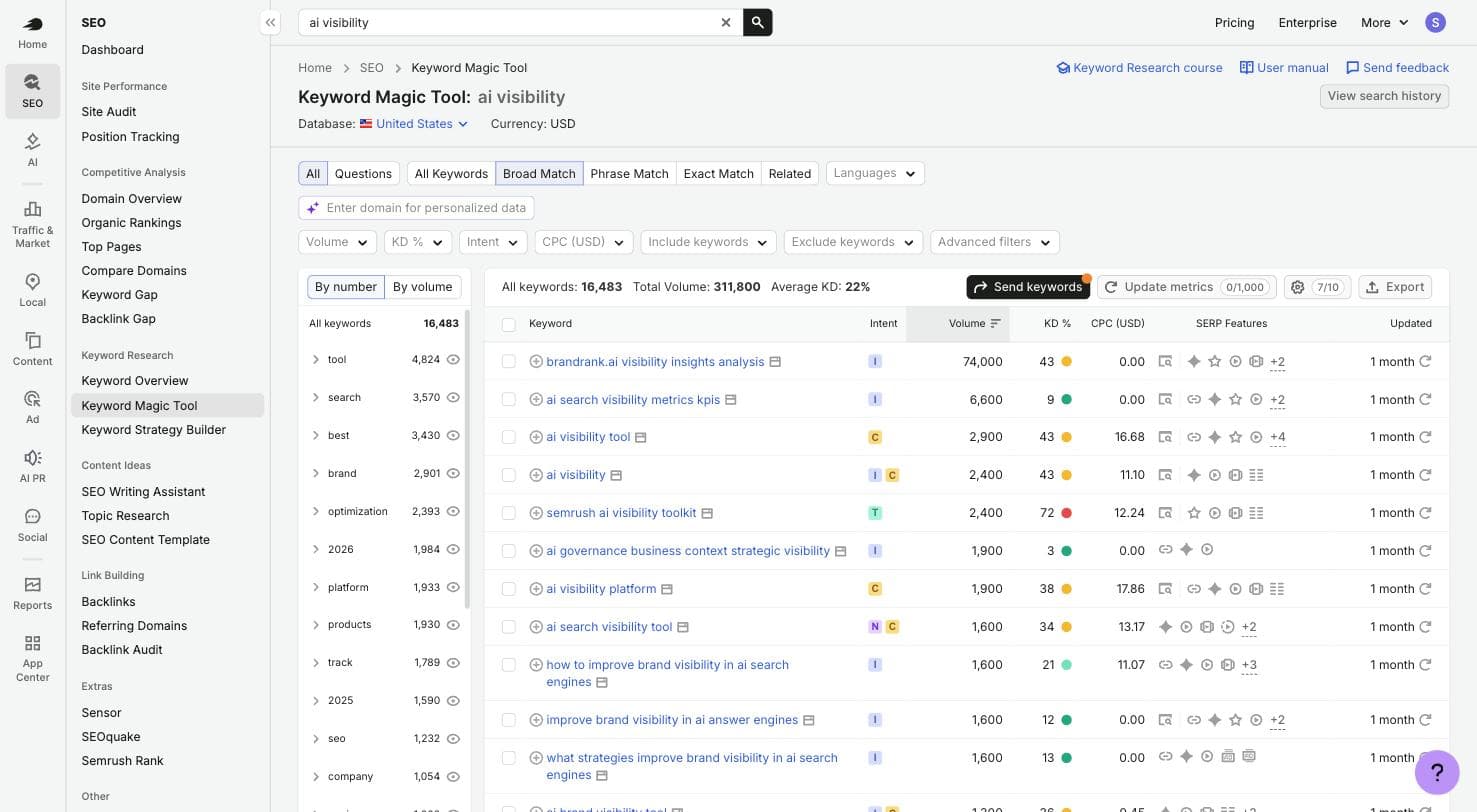Show +4 more SERP features for ai visibility tool

click(1277, 437)
